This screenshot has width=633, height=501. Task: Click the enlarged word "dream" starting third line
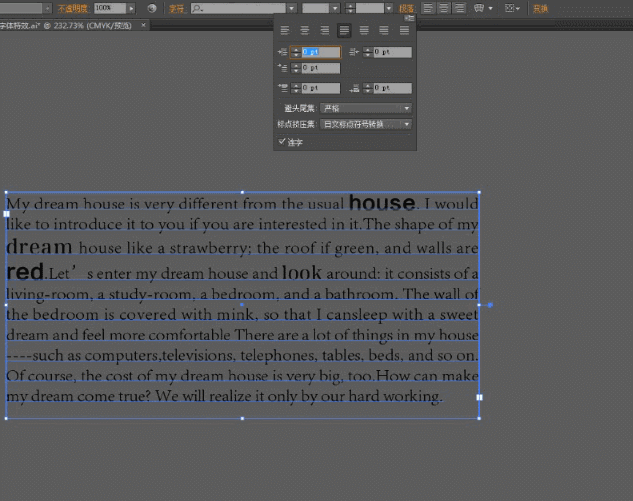tap(40, 246)
